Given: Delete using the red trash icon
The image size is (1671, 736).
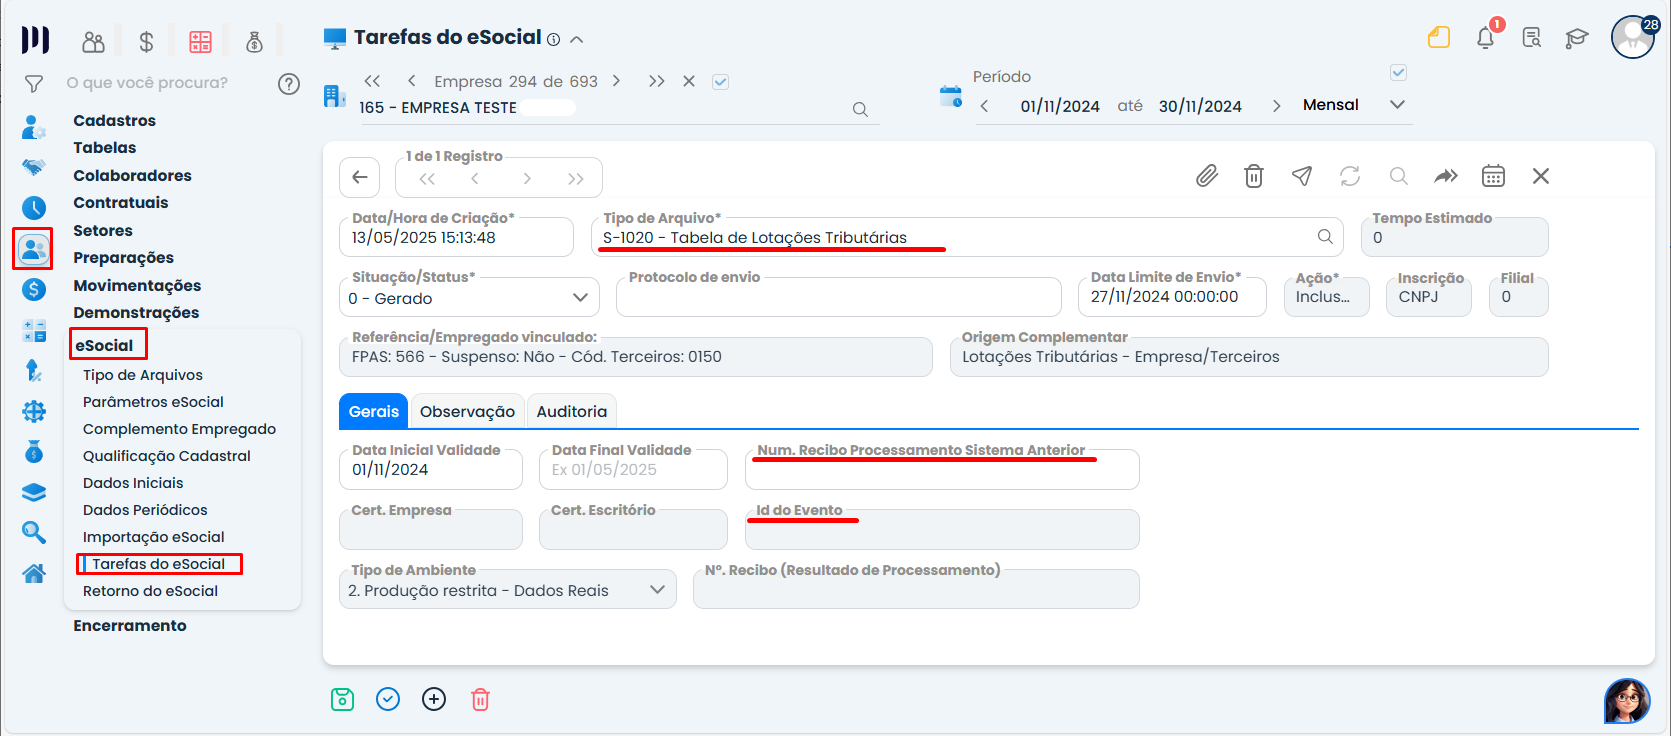Looking at the screenshot, I should pyautogui.click(x=480, y=699).
